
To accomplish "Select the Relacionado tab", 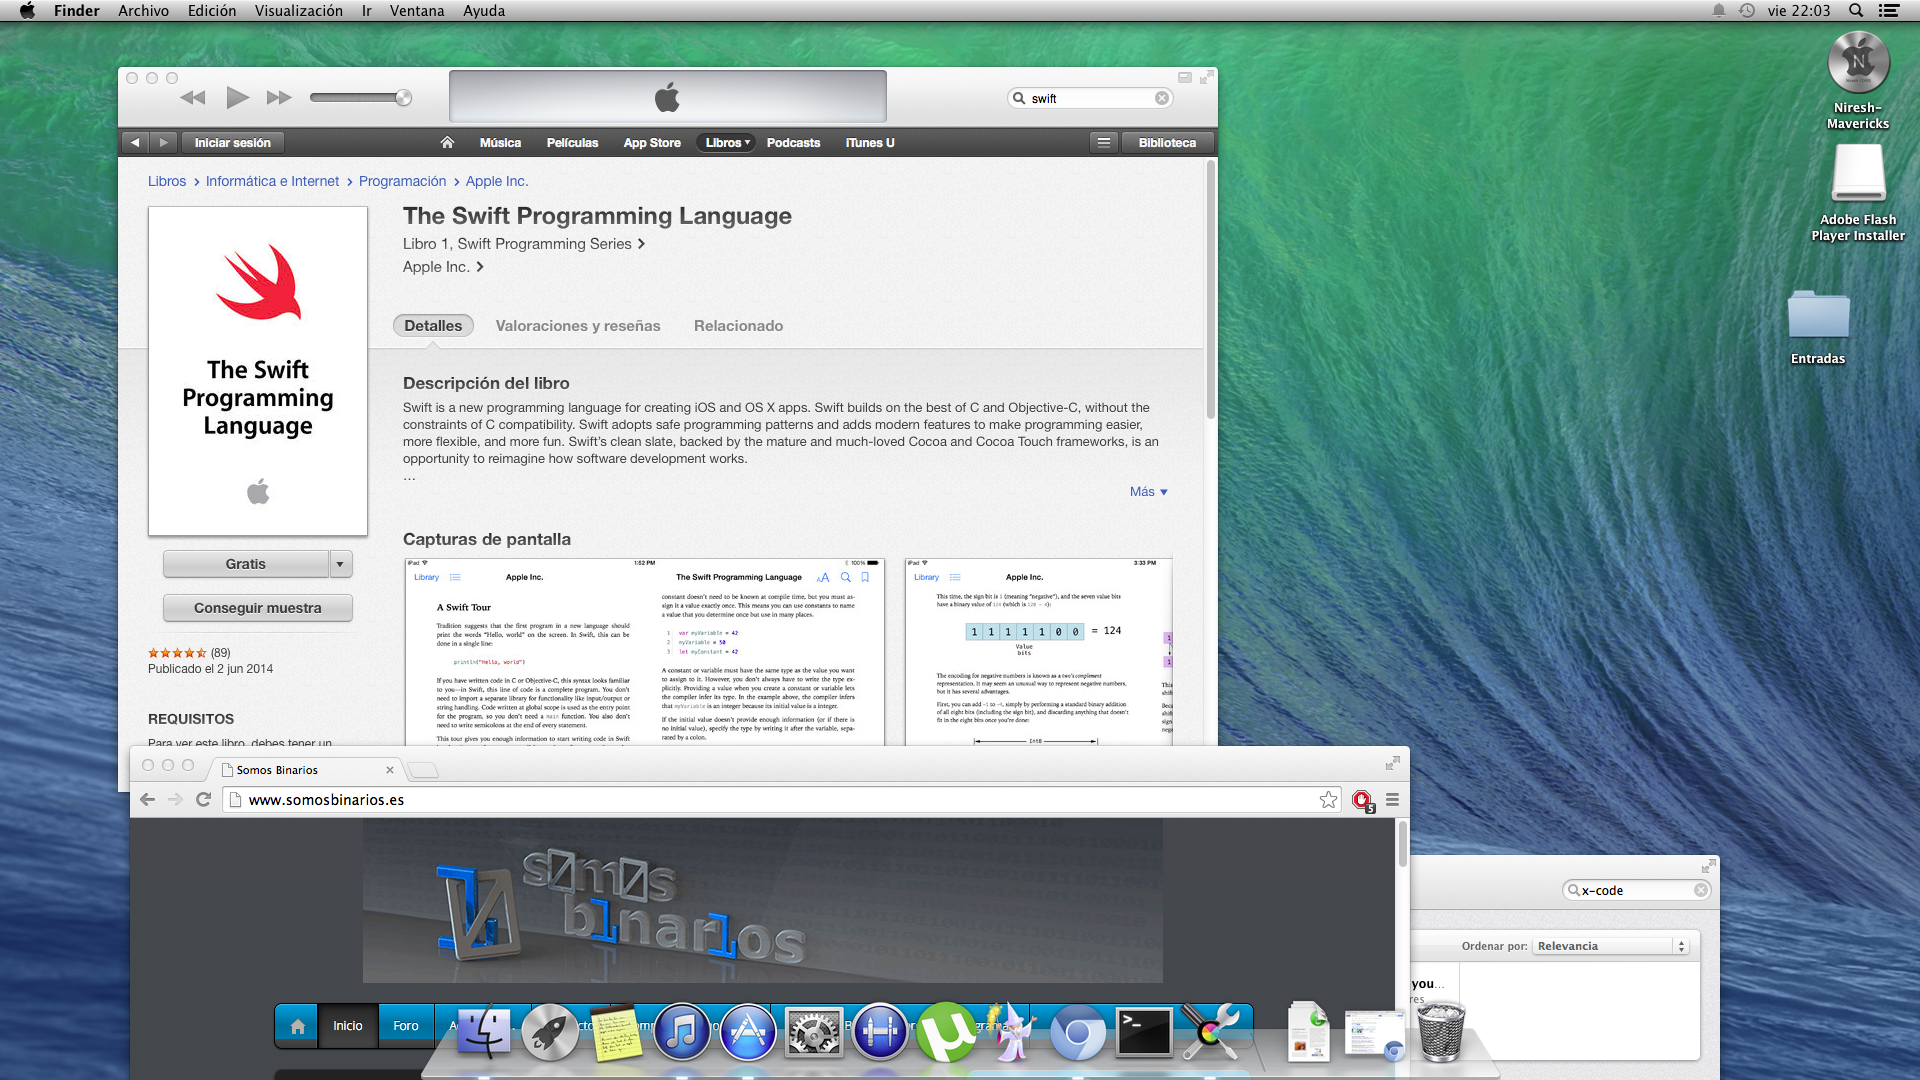I will 738,326.
